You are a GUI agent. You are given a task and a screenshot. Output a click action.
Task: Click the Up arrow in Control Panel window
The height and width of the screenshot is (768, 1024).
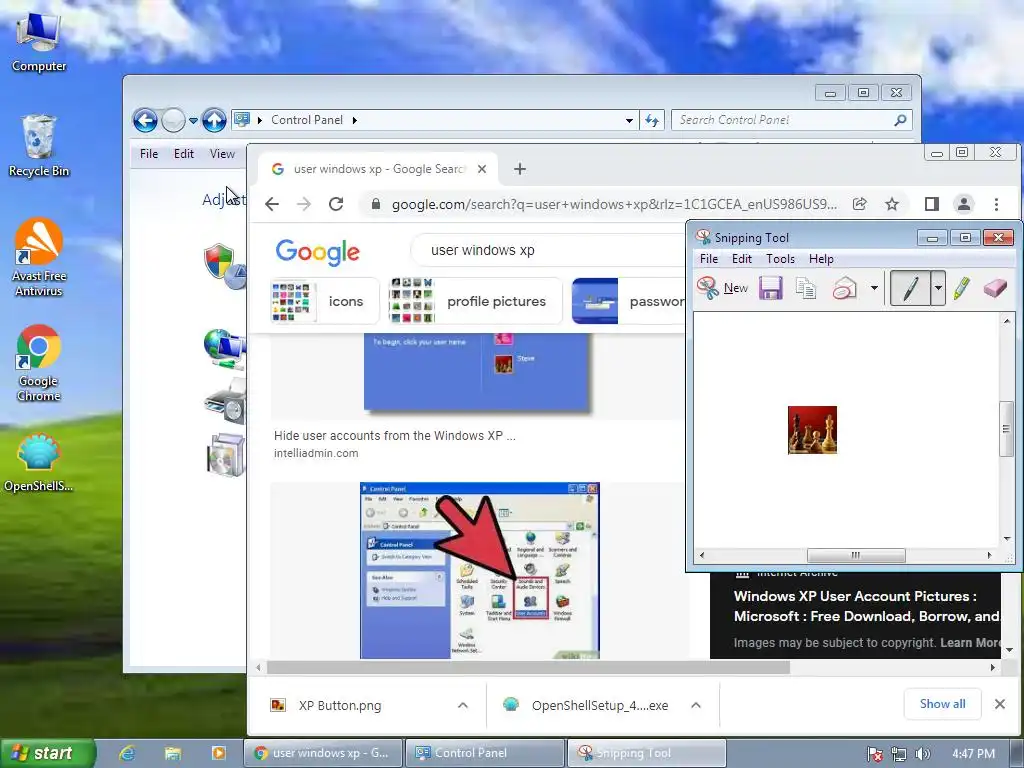pyautogui.click(x=214, y=120)
